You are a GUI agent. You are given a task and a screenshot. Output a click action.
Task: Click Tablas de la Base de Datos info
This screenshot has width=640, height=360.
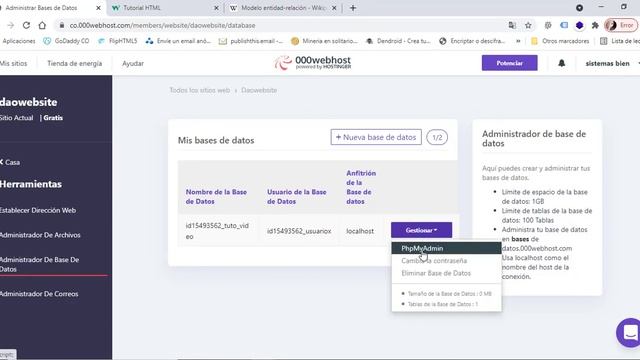tap(442, 304)
